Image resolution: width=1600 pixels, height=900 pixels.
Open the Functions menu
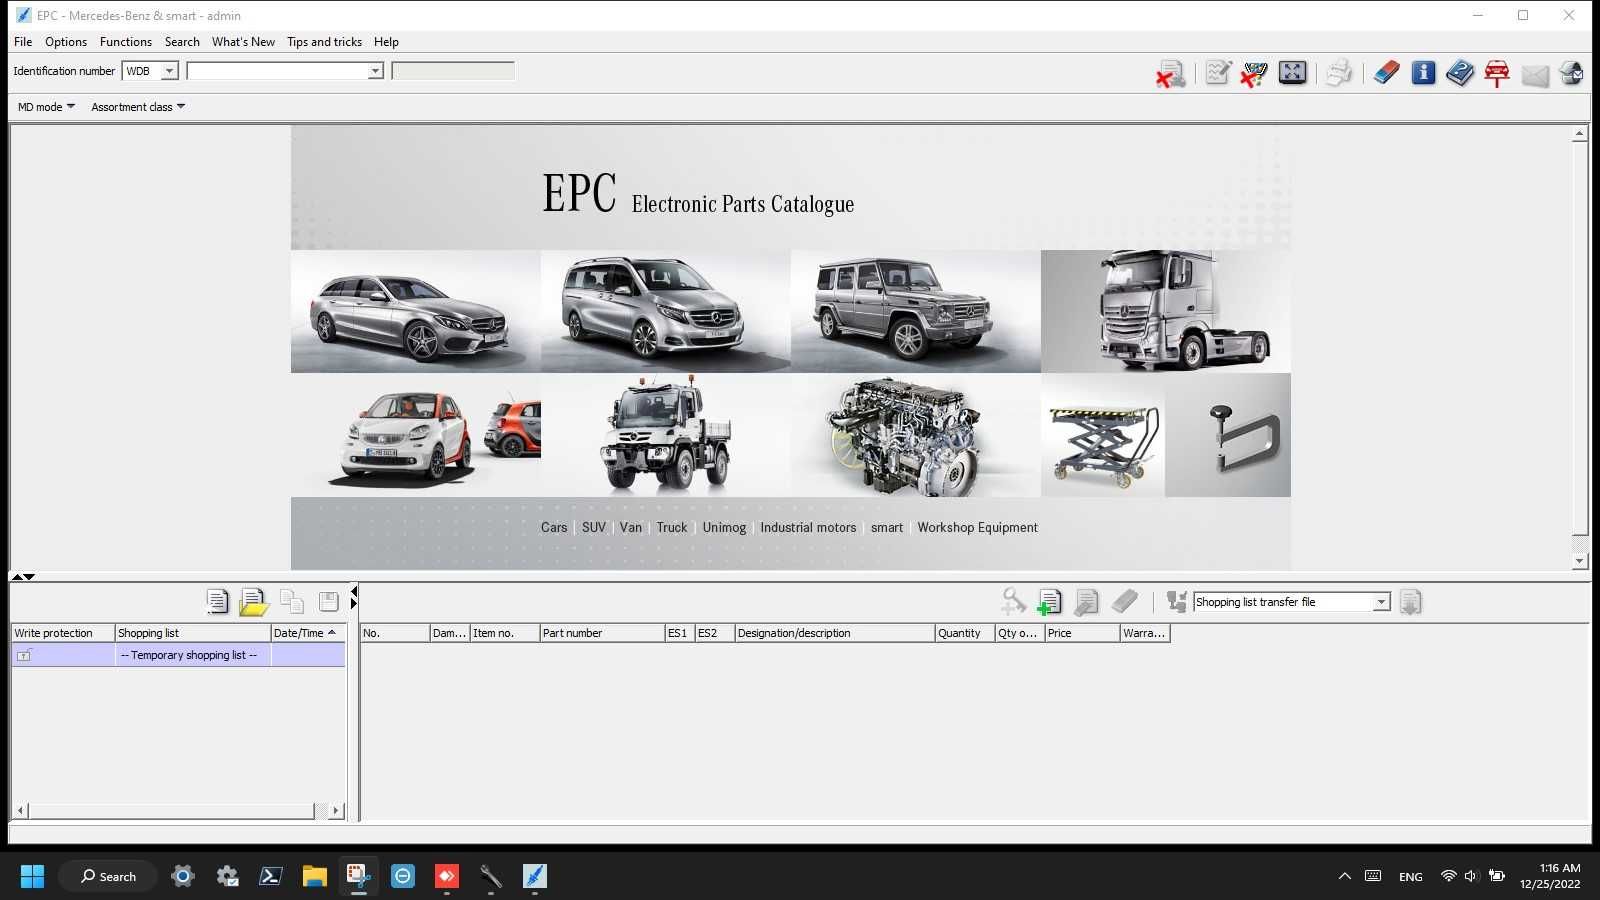(126, 42)
